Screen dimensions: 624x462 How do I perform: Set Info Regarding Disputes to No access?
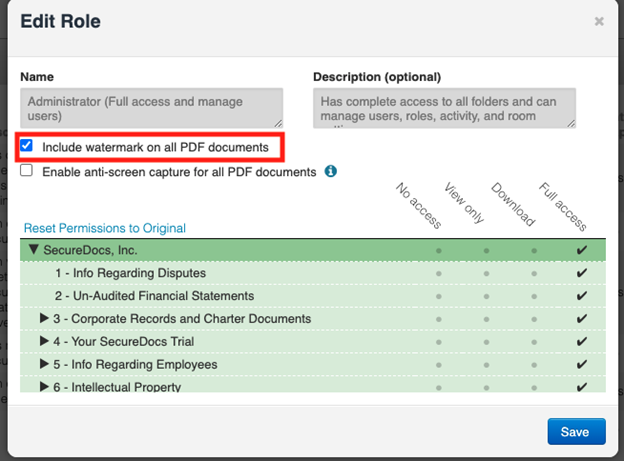(x=439, y=274)
